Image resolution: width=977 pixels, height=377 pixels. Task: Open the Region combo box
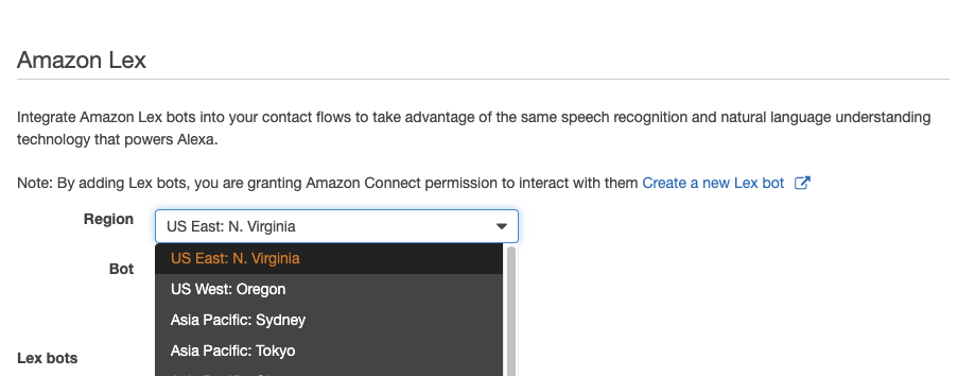(x=336, y=226)
